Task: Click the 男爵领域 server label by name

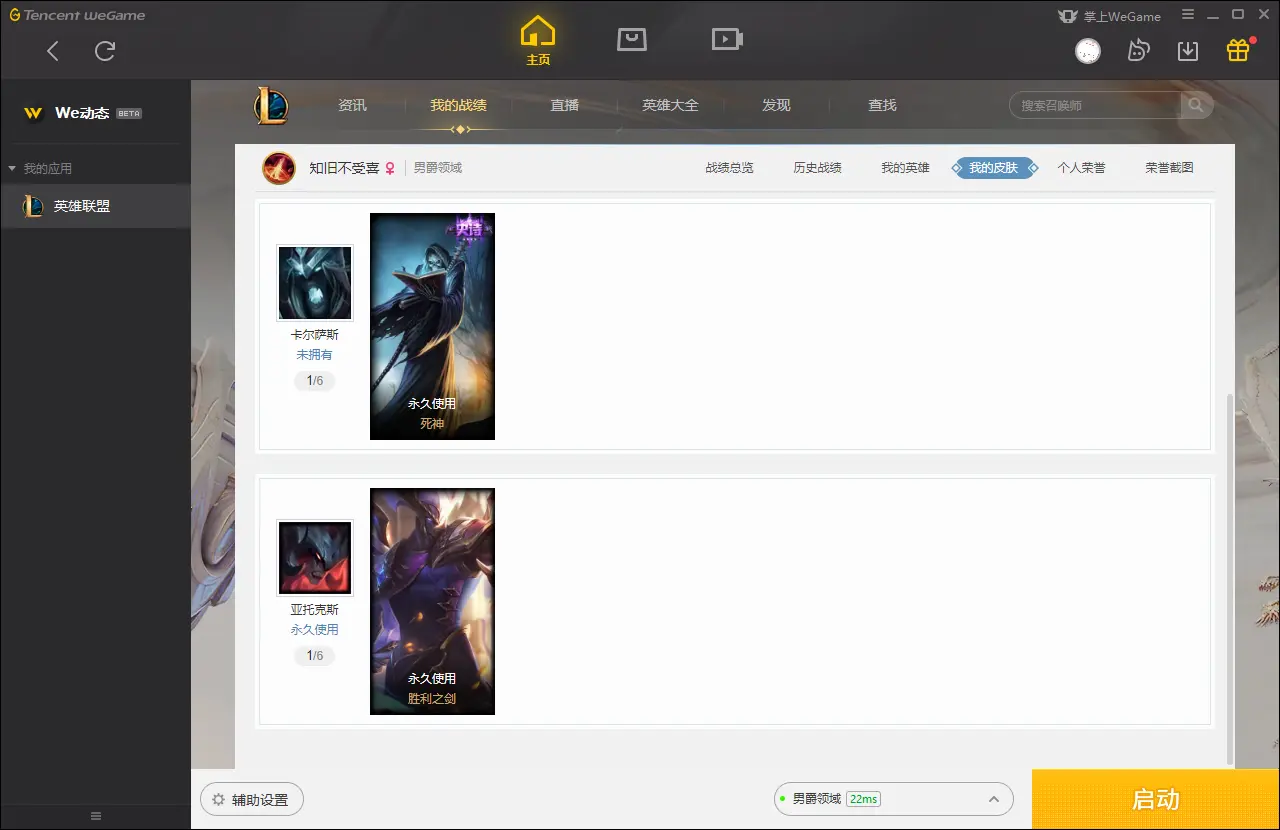Action: (438, 168)
